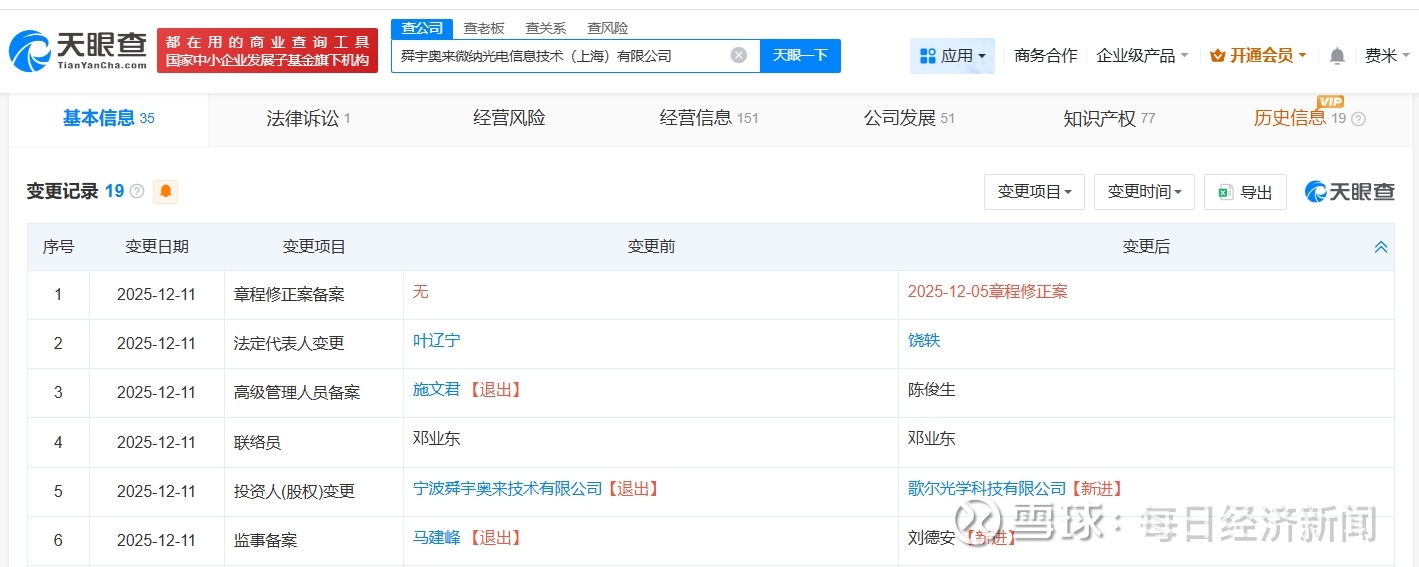
Task: Click the orange alert bell next to 变更记录
Action: (165, 191)
